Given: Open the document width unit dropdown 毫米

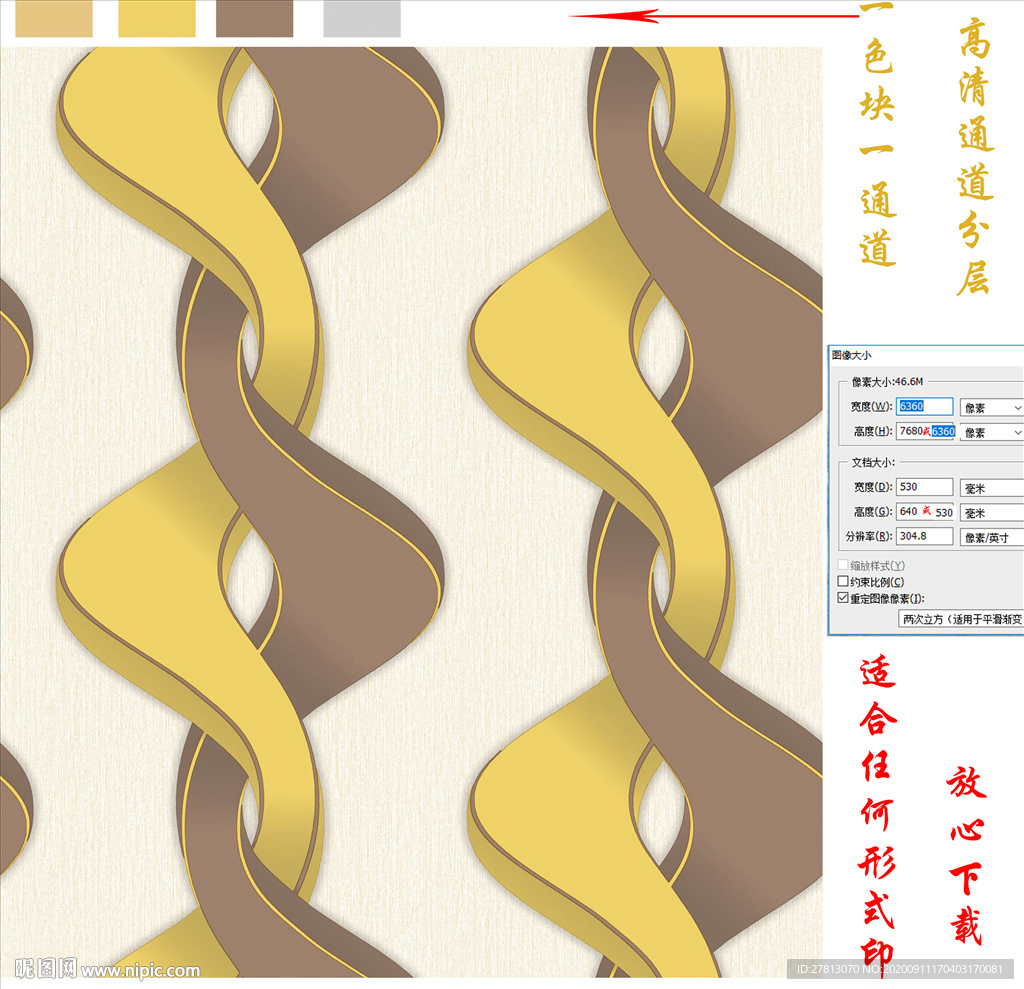Looking at the screenshot, I should (991, 488).
